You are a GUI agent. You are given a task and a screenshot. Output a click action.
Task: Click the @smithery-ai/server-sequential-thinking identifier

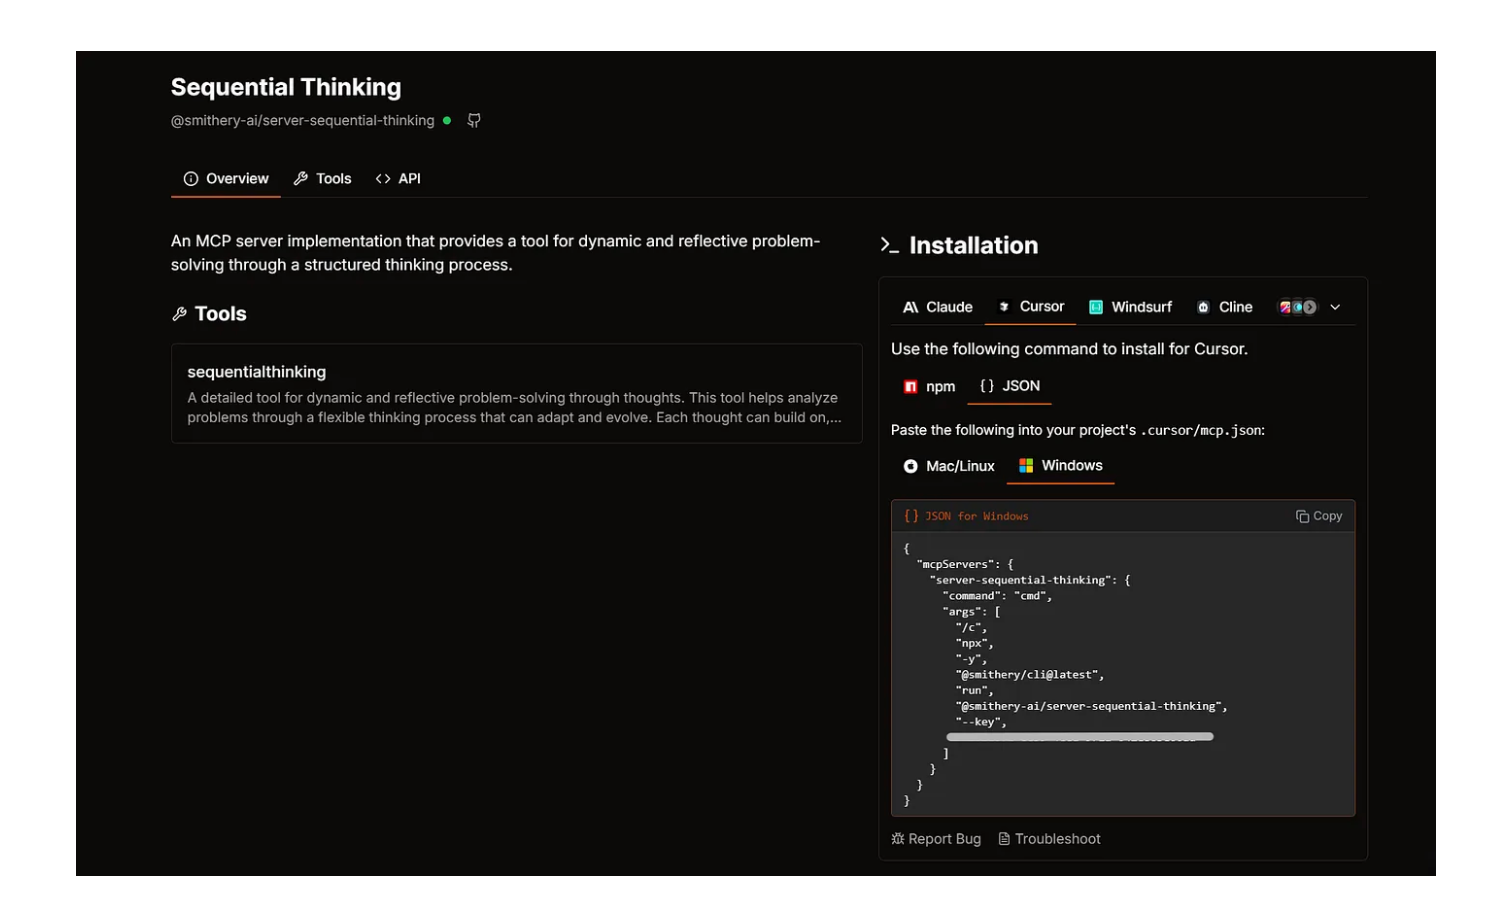tap(302, 121)
